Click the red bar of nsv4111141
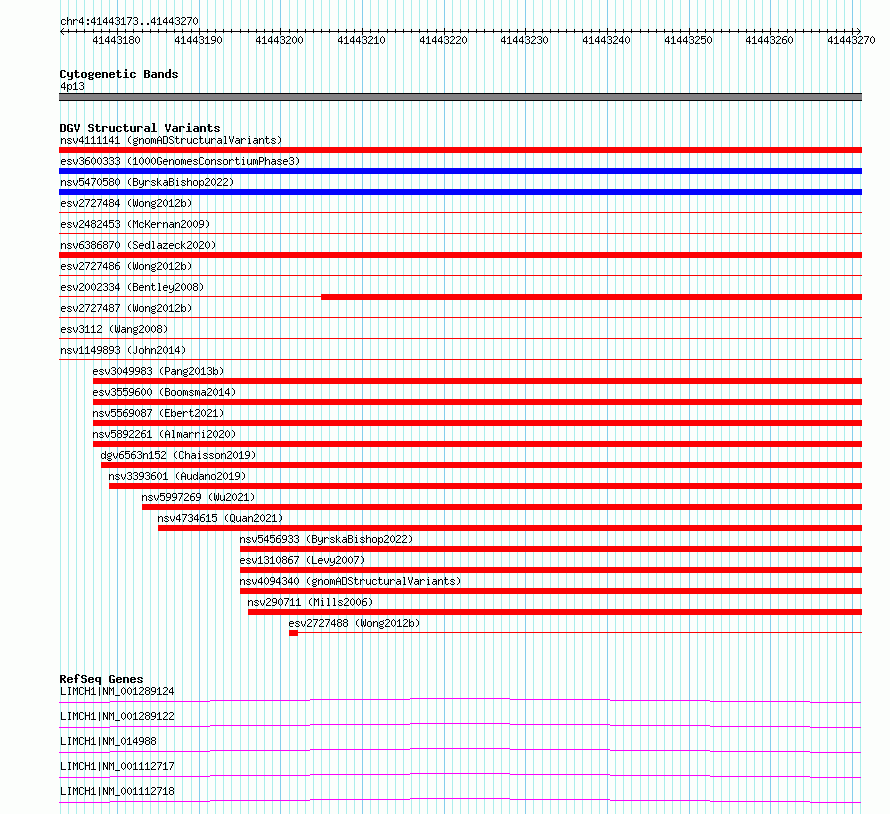The width and height of the screenshot is (890, 814). 460,150
